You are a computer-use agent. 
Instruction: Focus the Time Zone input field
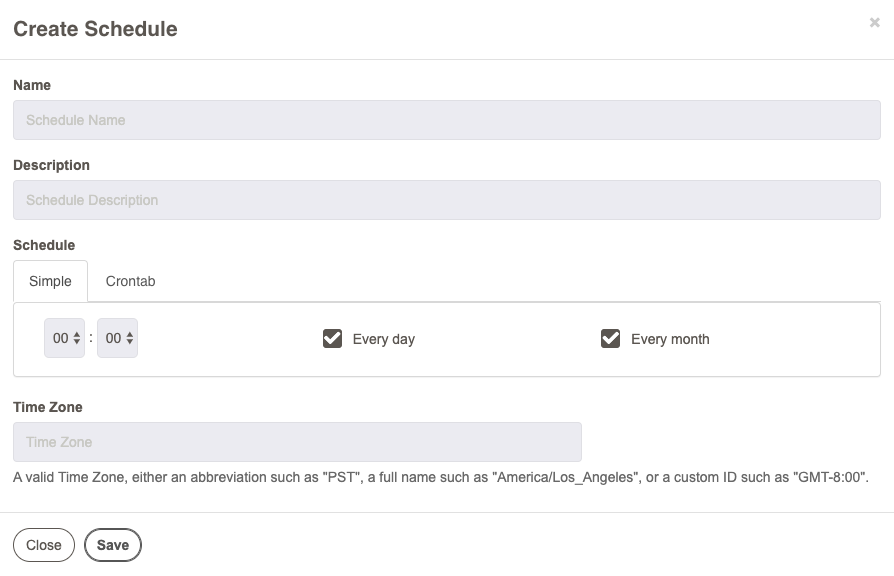point(297,441)
